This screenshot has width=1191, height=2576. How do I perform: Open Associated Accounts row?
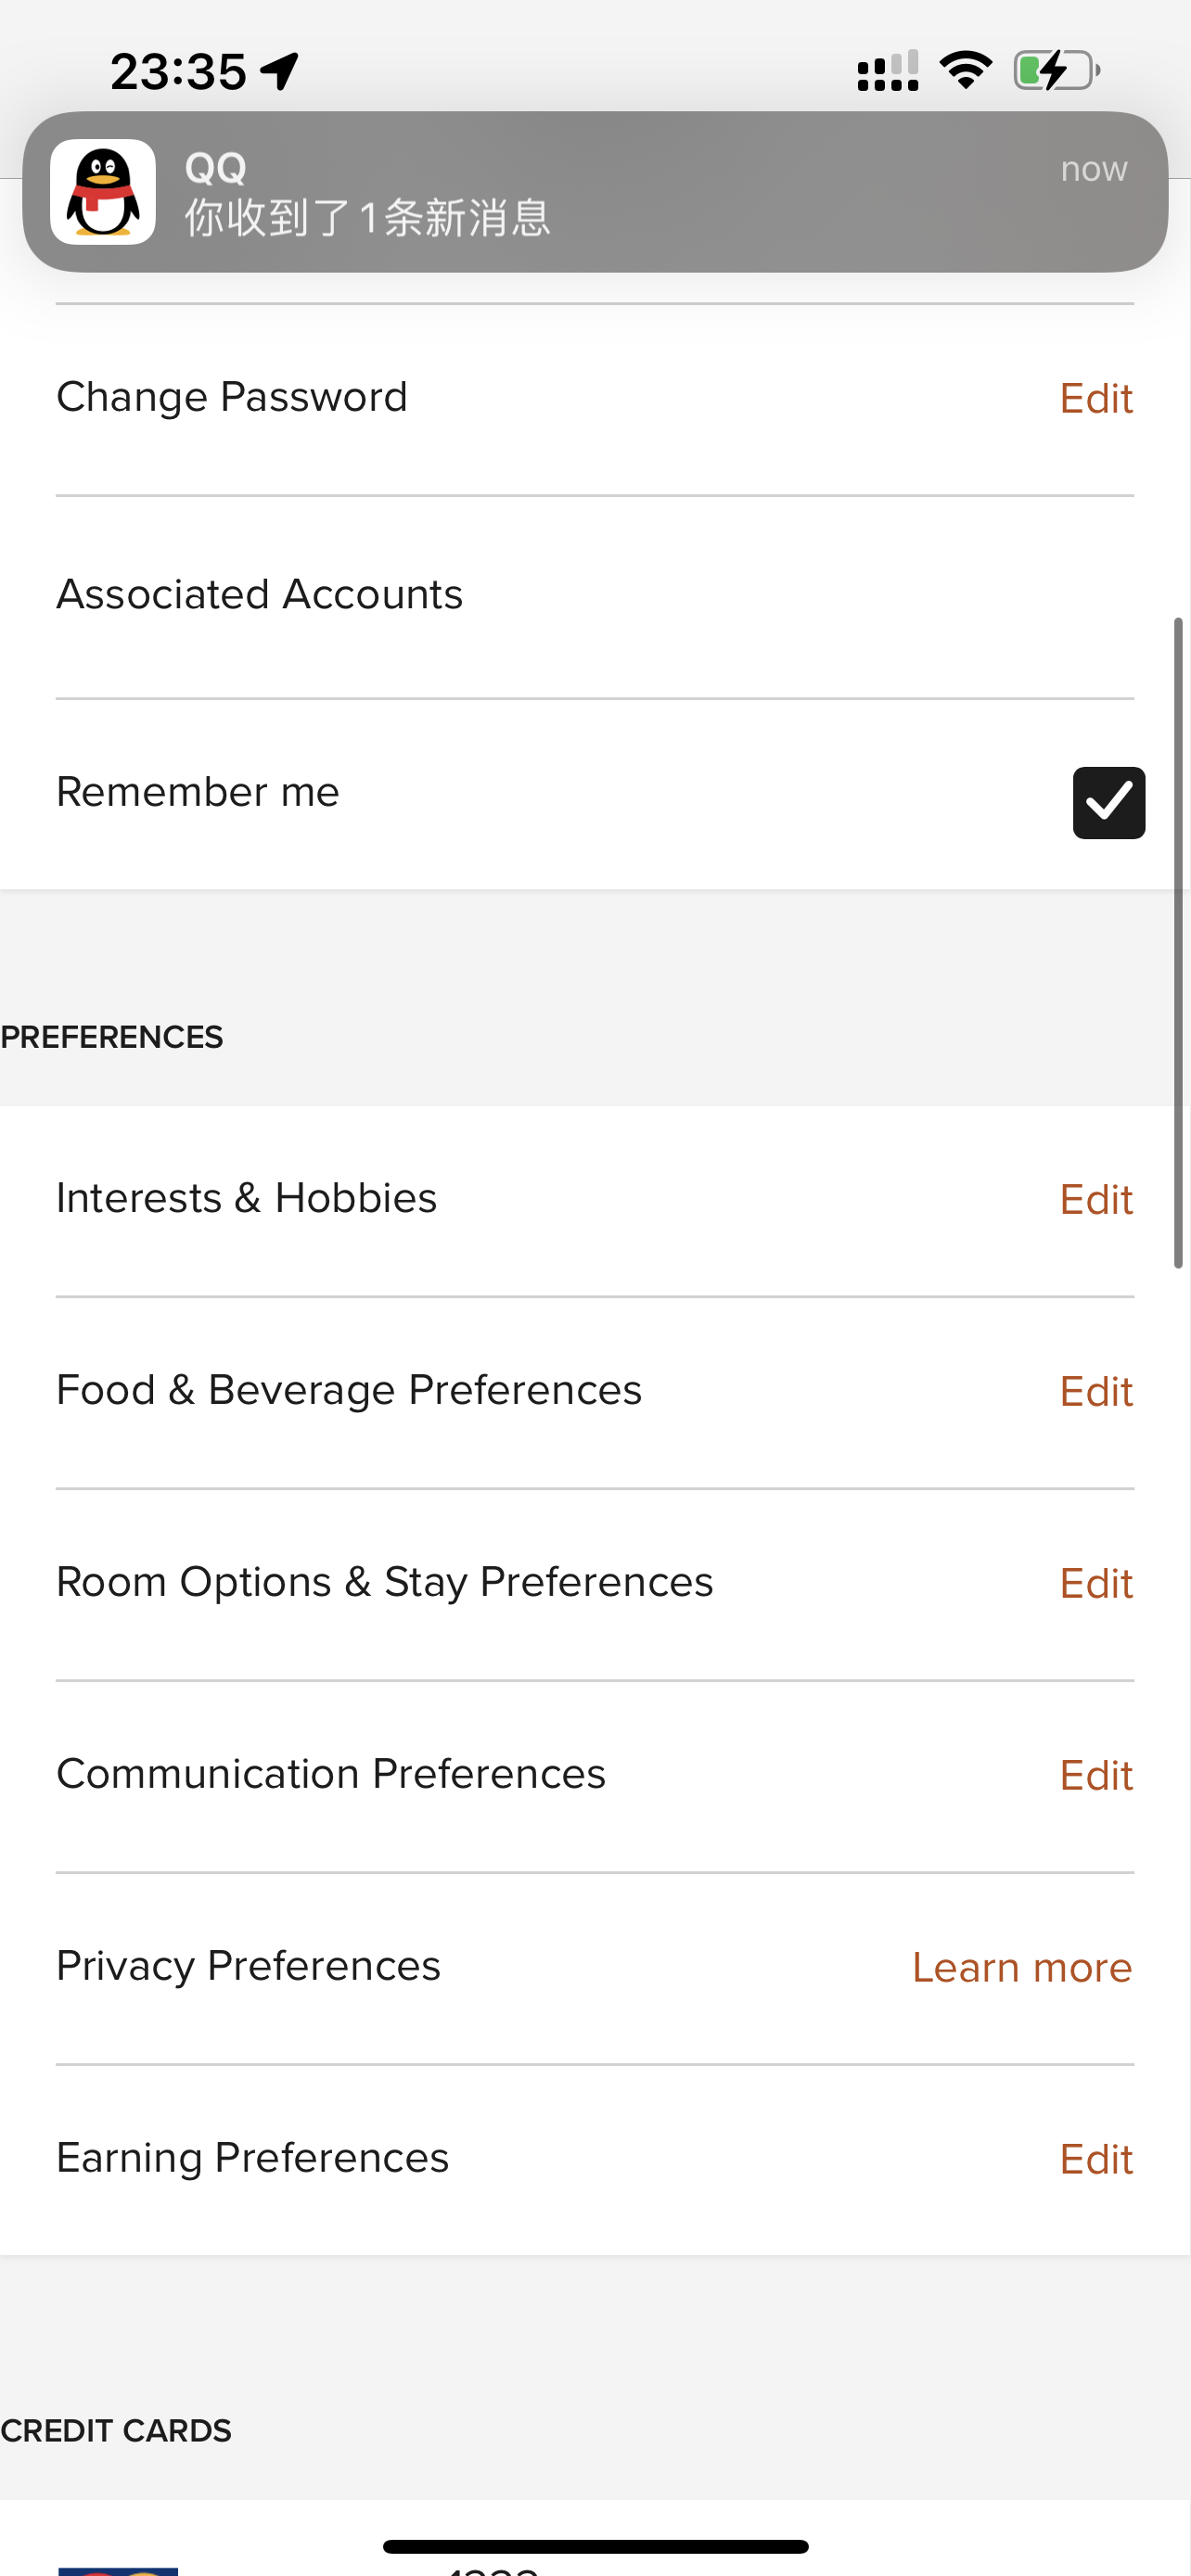click(595, 596)
